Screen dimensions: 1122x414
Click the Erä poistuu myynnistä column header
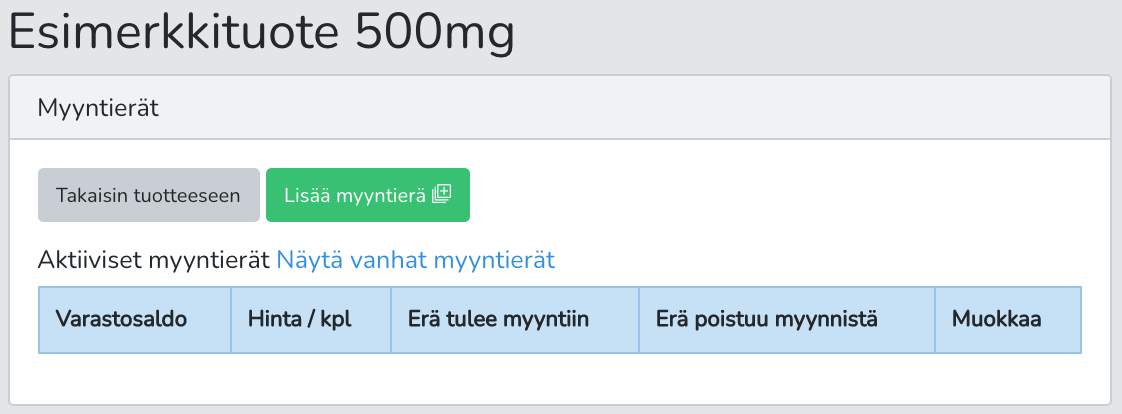787,320
